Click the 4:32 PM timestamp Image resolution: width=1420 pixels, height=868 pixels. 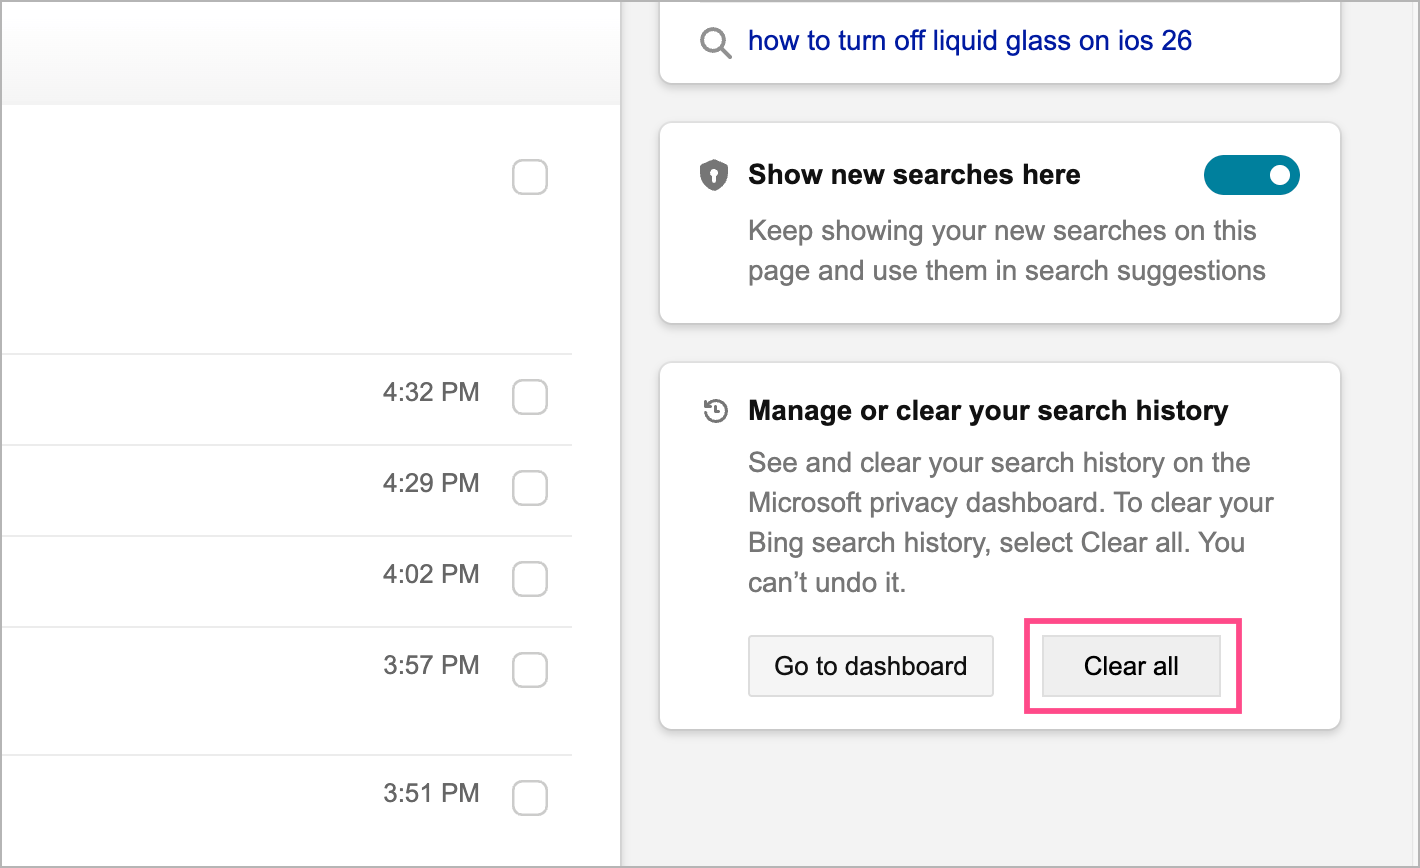coord(431,393)
